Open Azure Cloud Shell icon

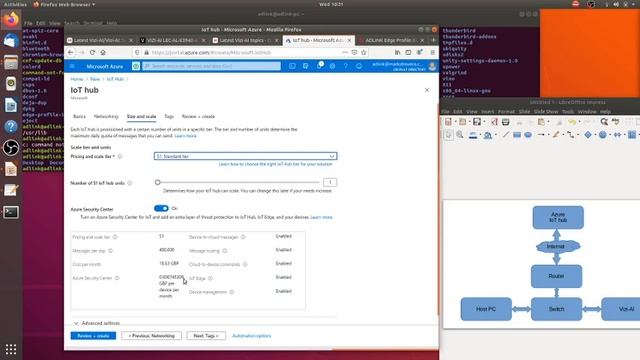pos(292,66)
